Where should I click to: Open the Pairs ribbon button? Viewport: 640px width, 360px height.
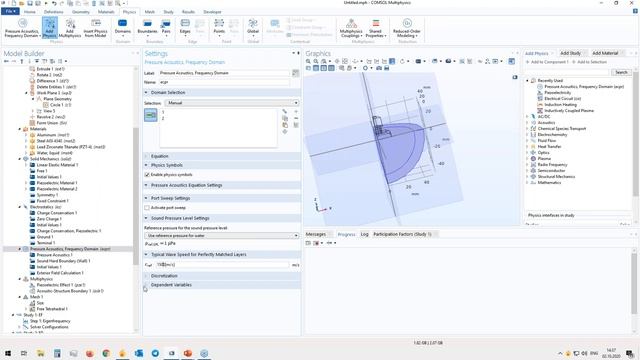[166, 27]
